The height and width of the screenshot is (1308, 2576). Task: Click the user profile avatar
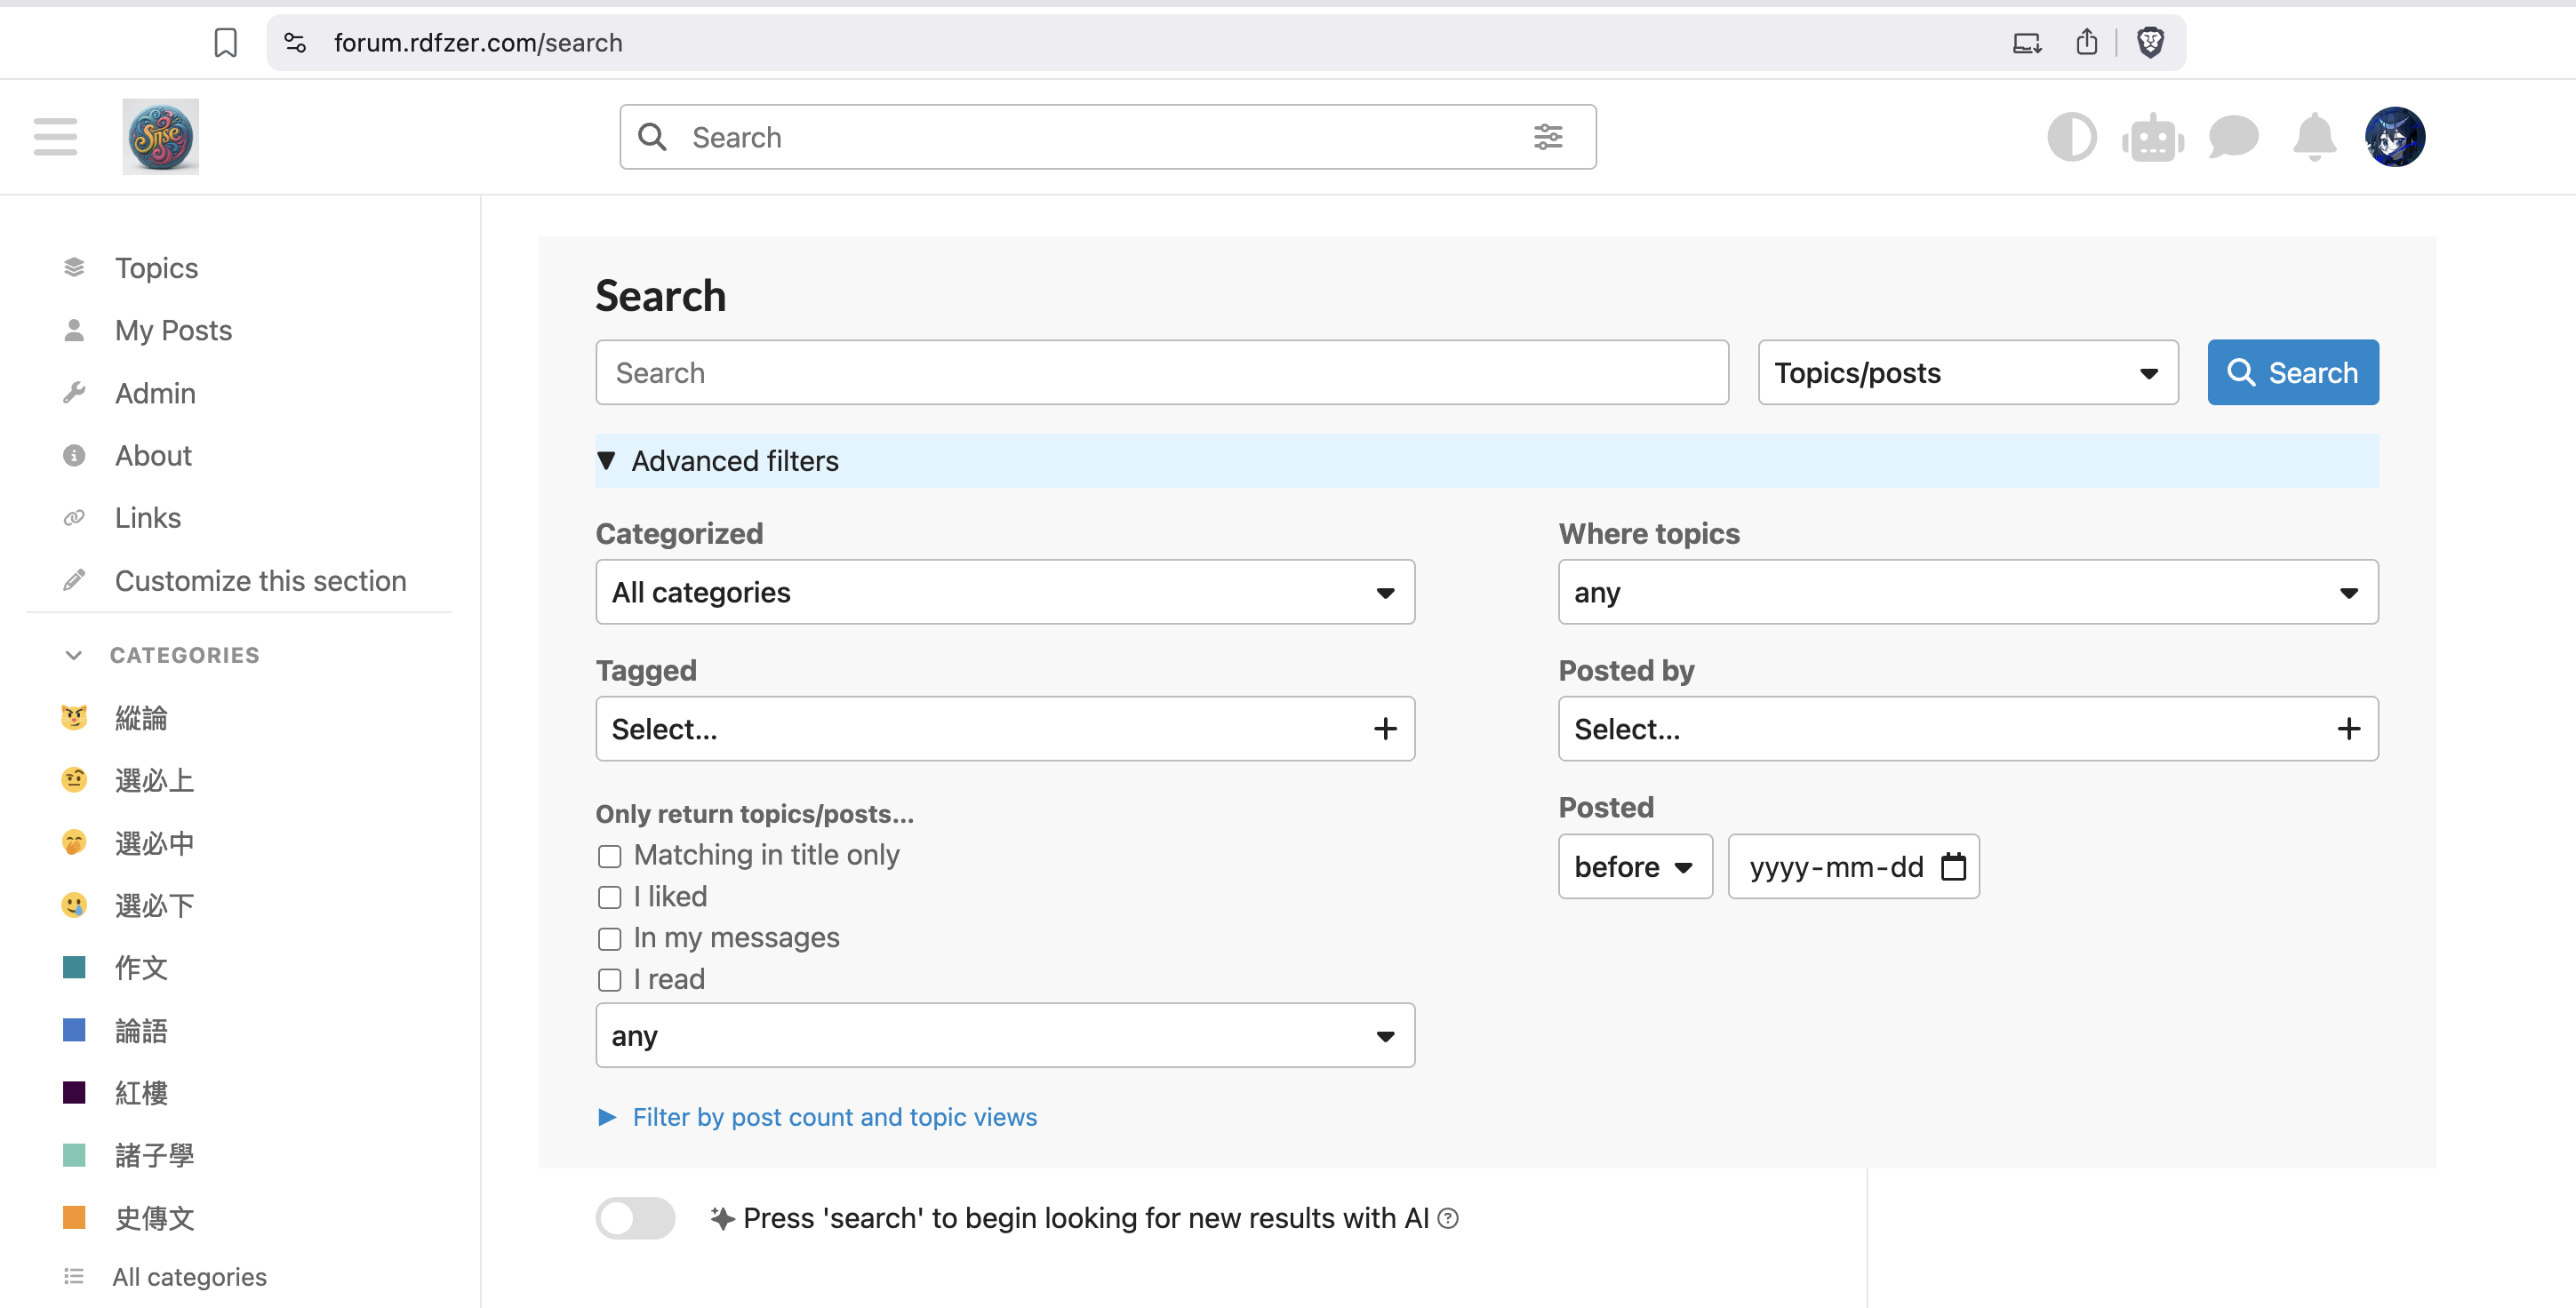tap(2394, 137)
